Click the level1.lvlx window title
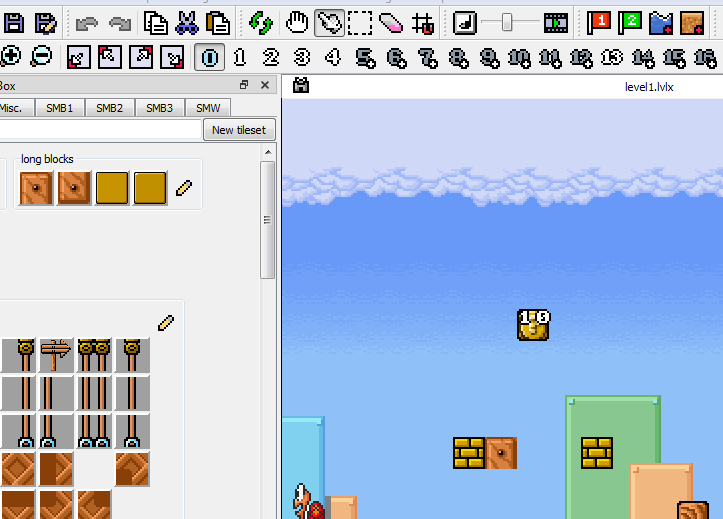The image size is (723, 519). coord(649,87)
